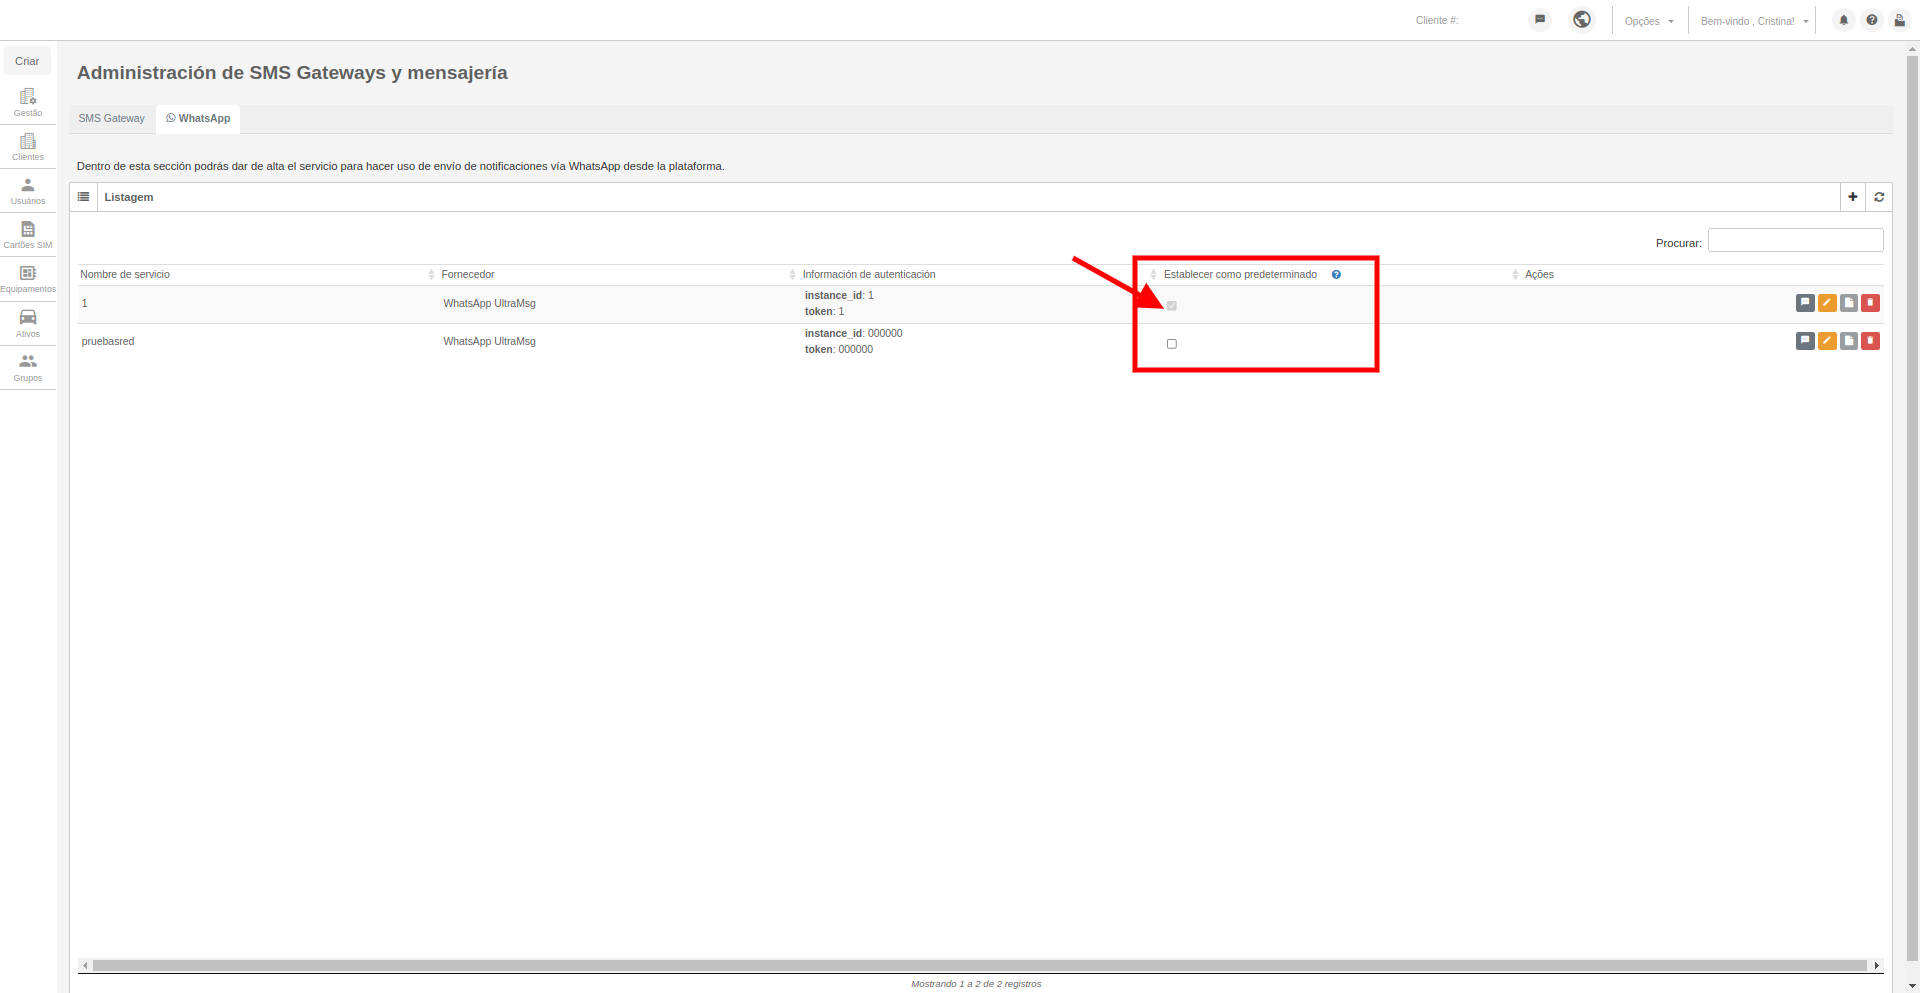Click the pruebasred service name cell
The width and height of the screenshot is (1920, 993).
[108, 342]
